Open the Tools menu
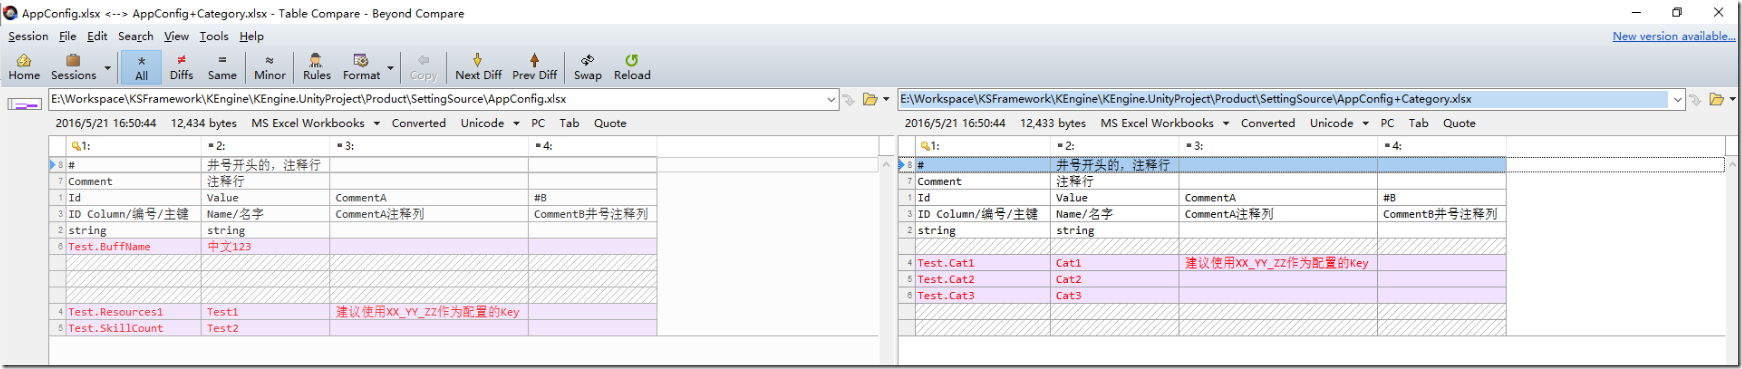 (214, 36)
